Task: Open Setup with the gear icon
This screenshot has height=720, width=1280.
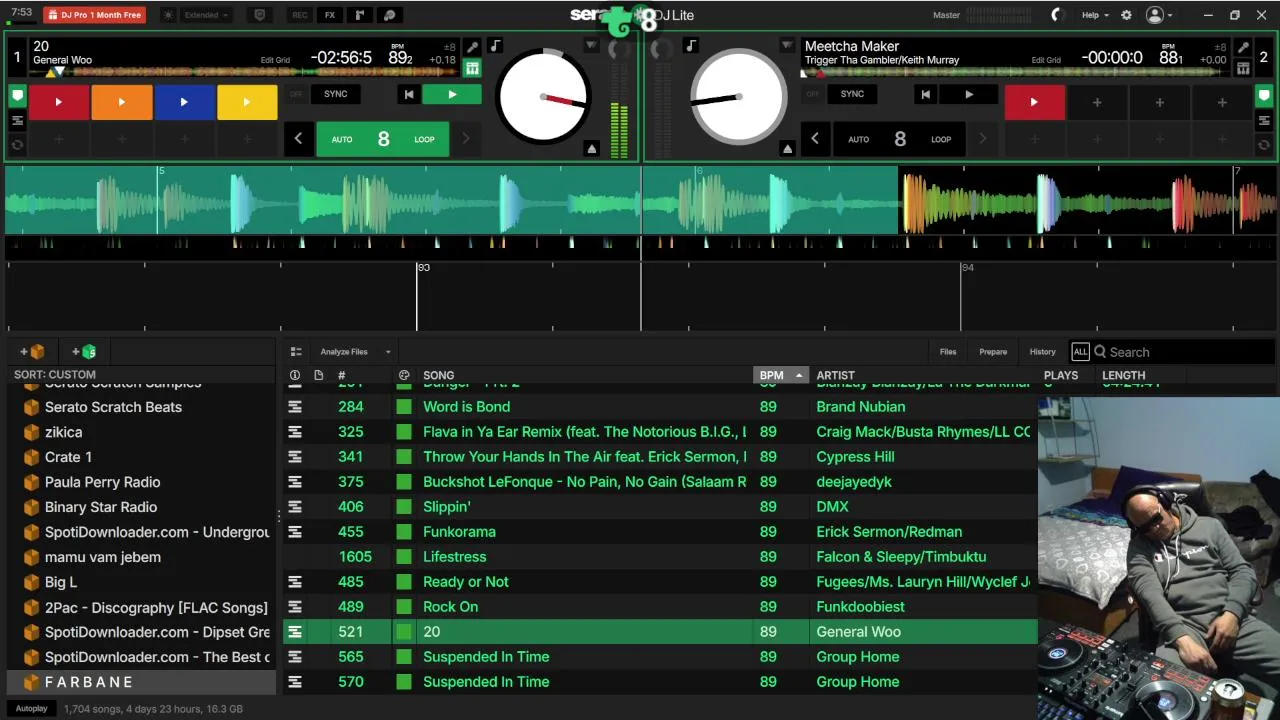Action: tap(1127, 15)
